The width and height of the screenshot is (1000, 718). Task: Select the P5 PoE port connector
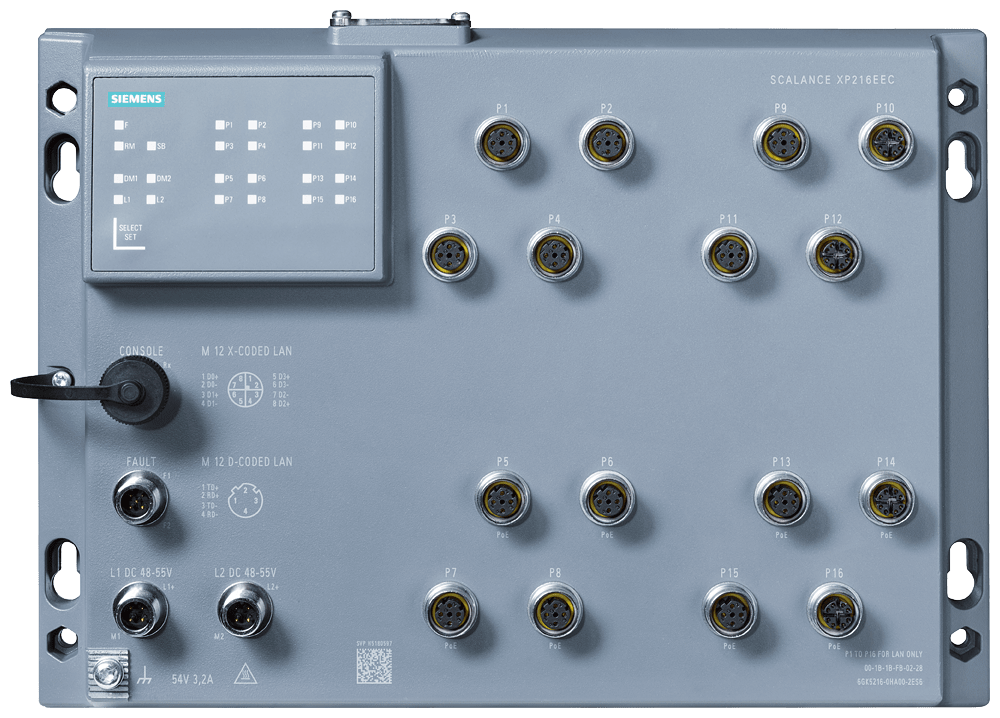502,497
